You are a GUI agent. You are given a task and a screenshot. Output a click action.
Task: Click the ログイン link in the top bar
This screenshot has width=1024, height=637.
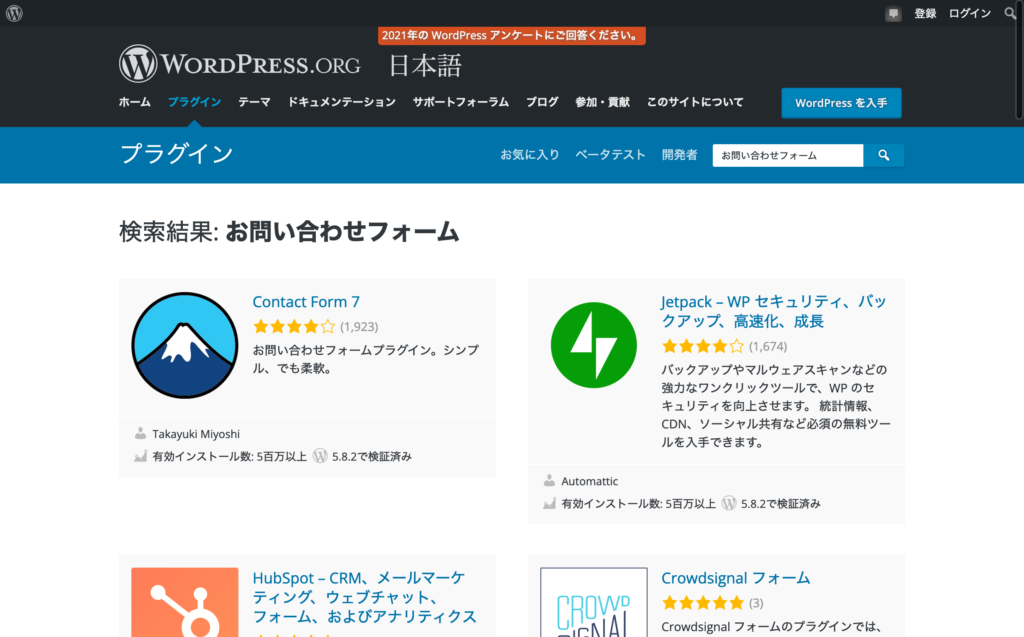point(970,14)
